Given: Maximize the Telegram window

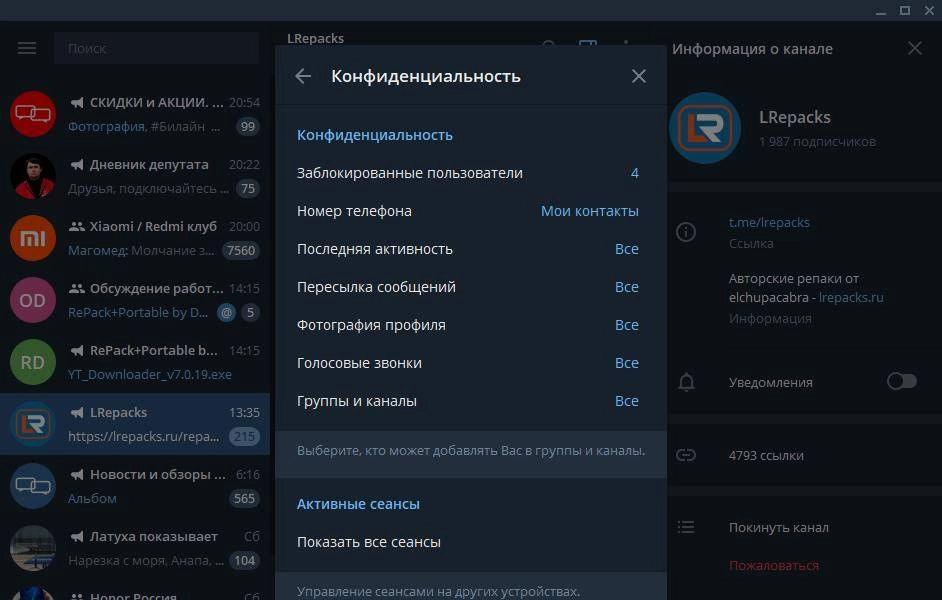Looking at the screenshot, I should click(x=905, y=10).
